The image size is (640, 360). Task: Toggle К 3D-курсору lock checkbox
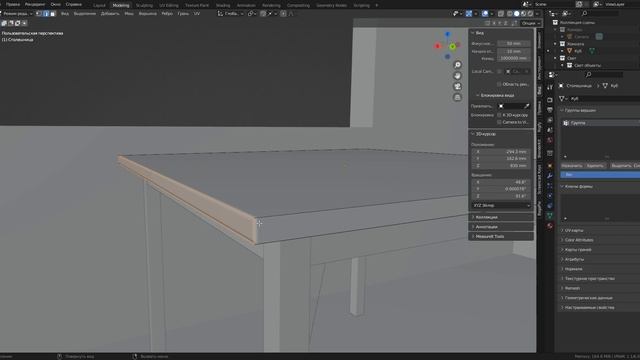(499, 115)
